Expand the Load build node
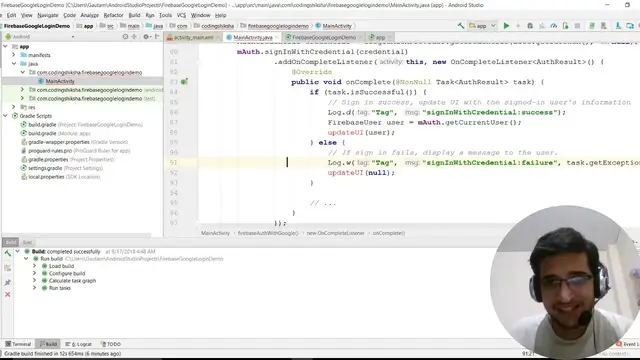Viewport: 640px width, 360px height. [x=35, y=266]
